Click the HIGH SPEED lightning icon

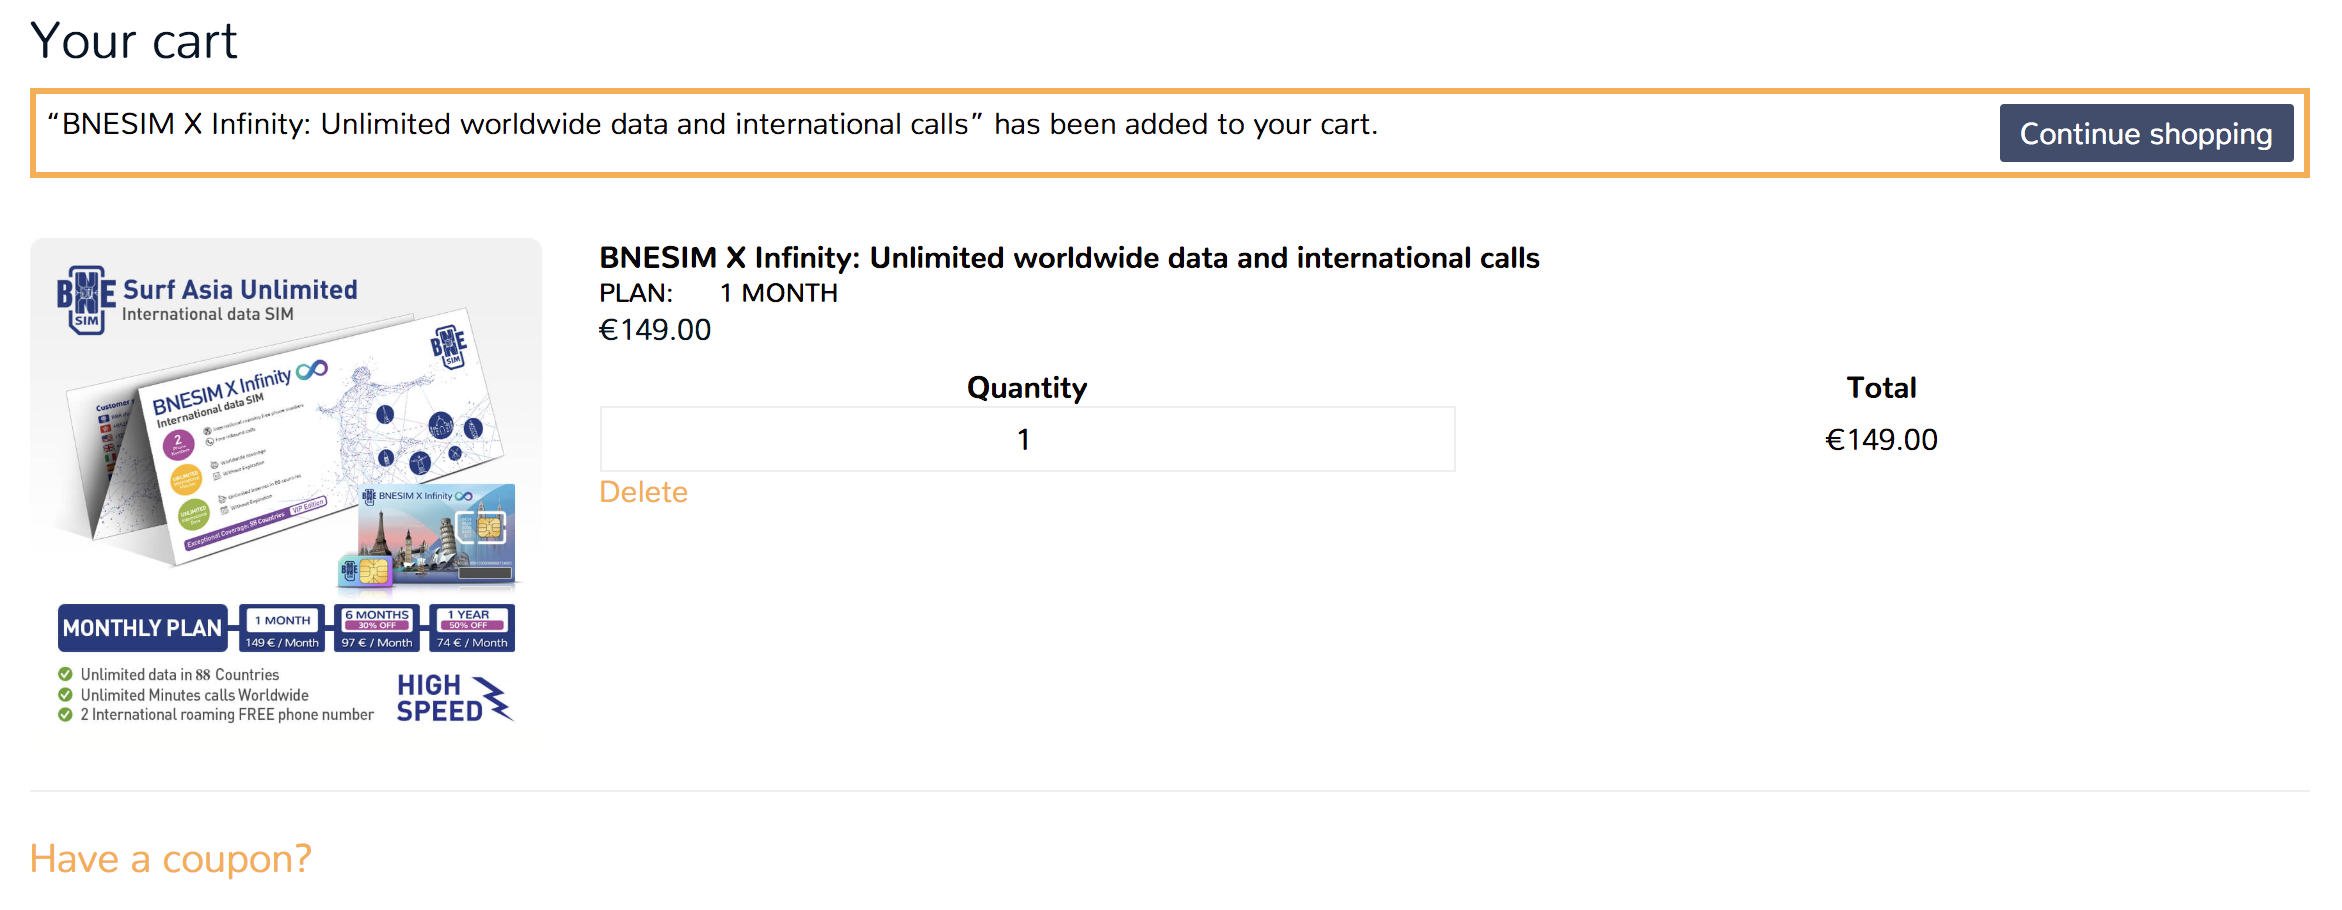(492, 698)
